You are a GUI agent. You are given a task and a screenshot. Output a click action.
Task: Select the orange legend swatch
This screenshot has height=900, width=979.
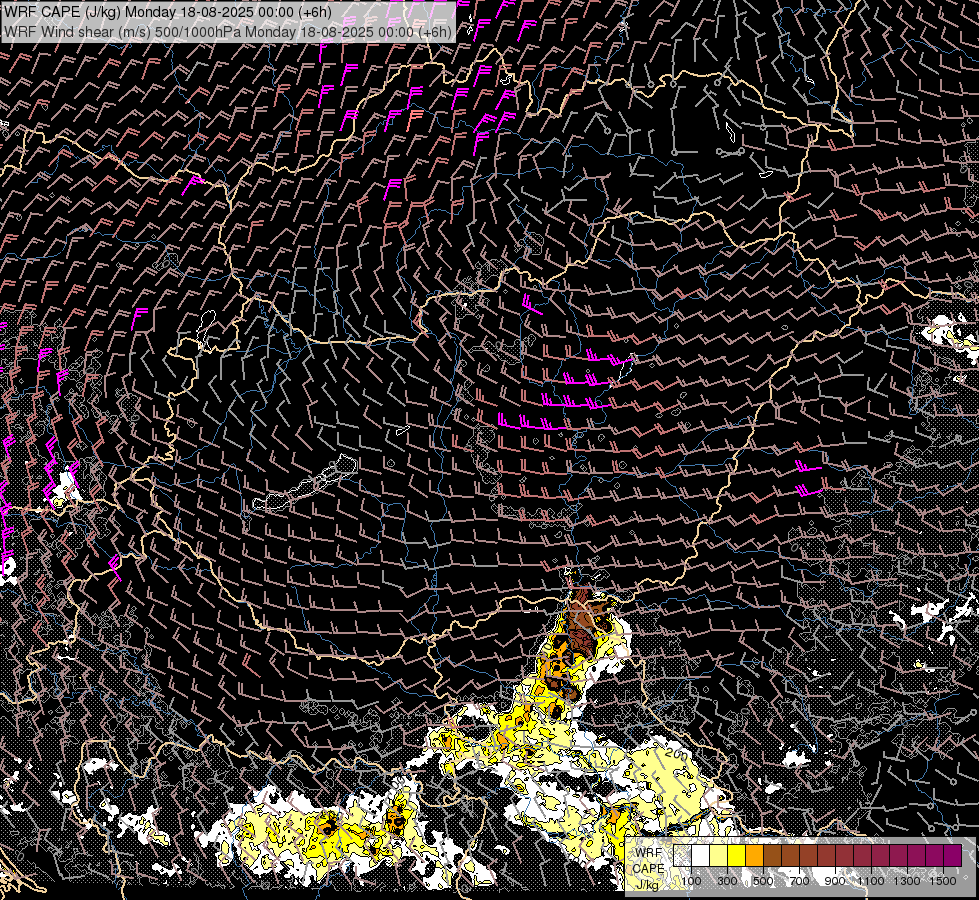(x=754, y=855)
